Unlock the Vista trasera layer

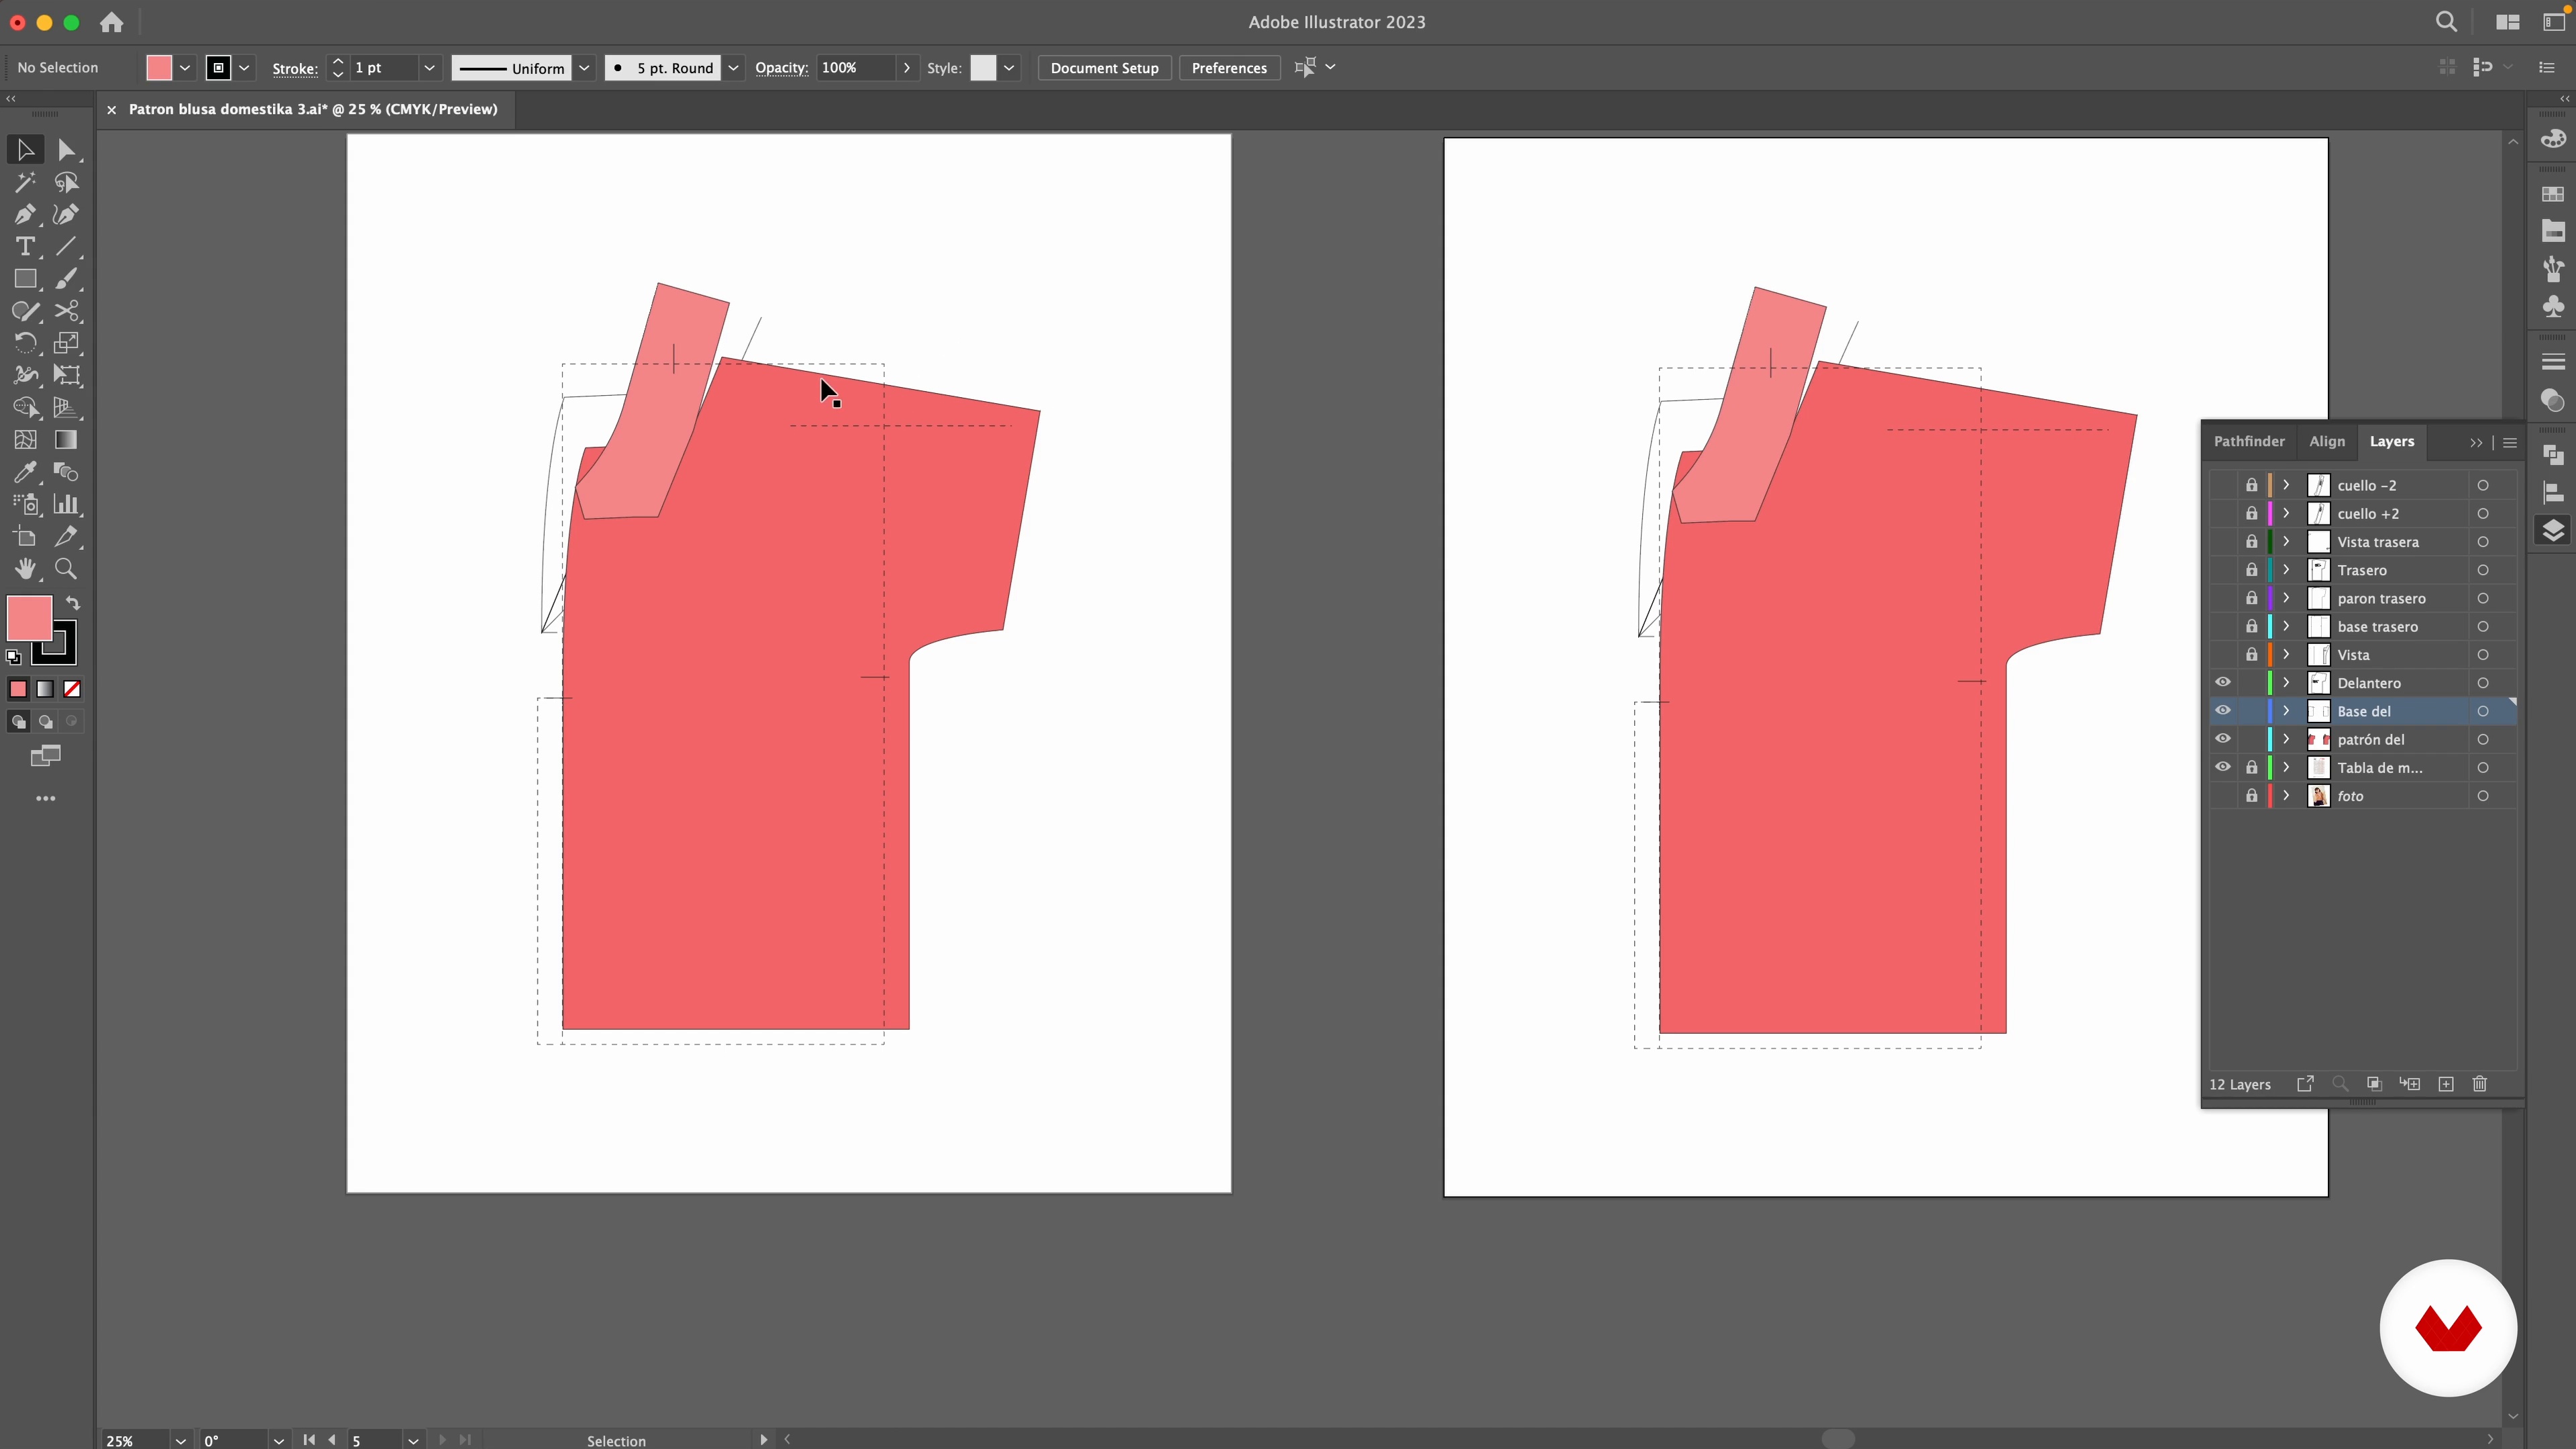pyautogui.click(x=2251, y=541)
